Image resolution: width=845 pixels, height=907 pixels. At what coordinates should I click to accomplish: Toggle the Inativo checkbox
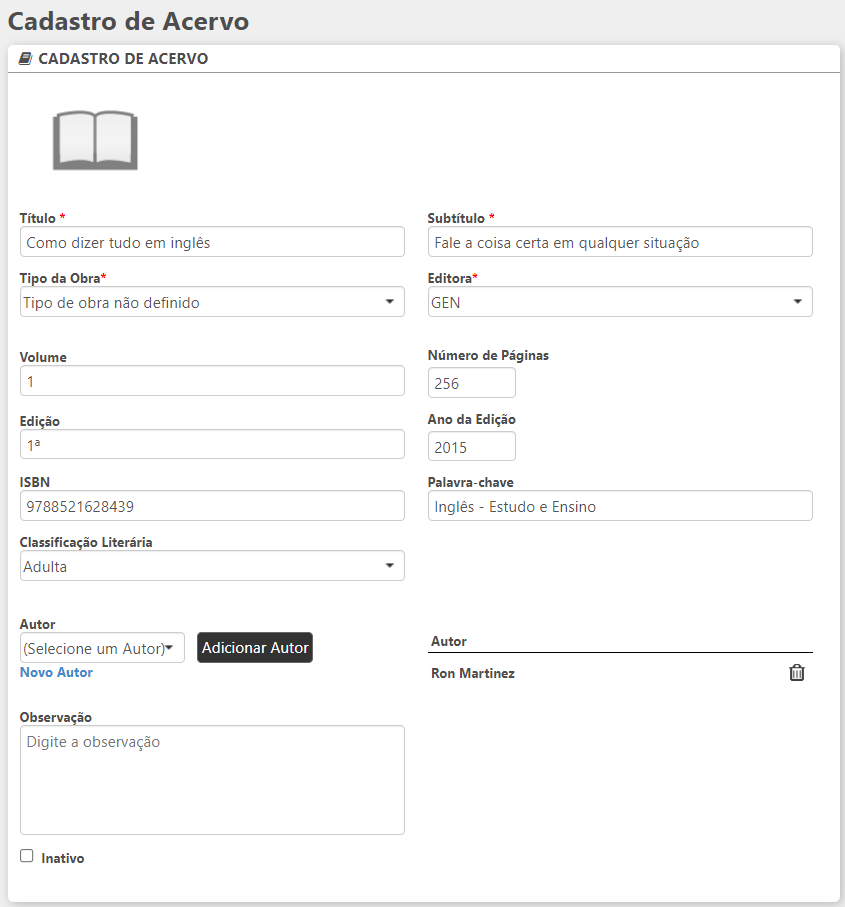[x=27, y=856]
